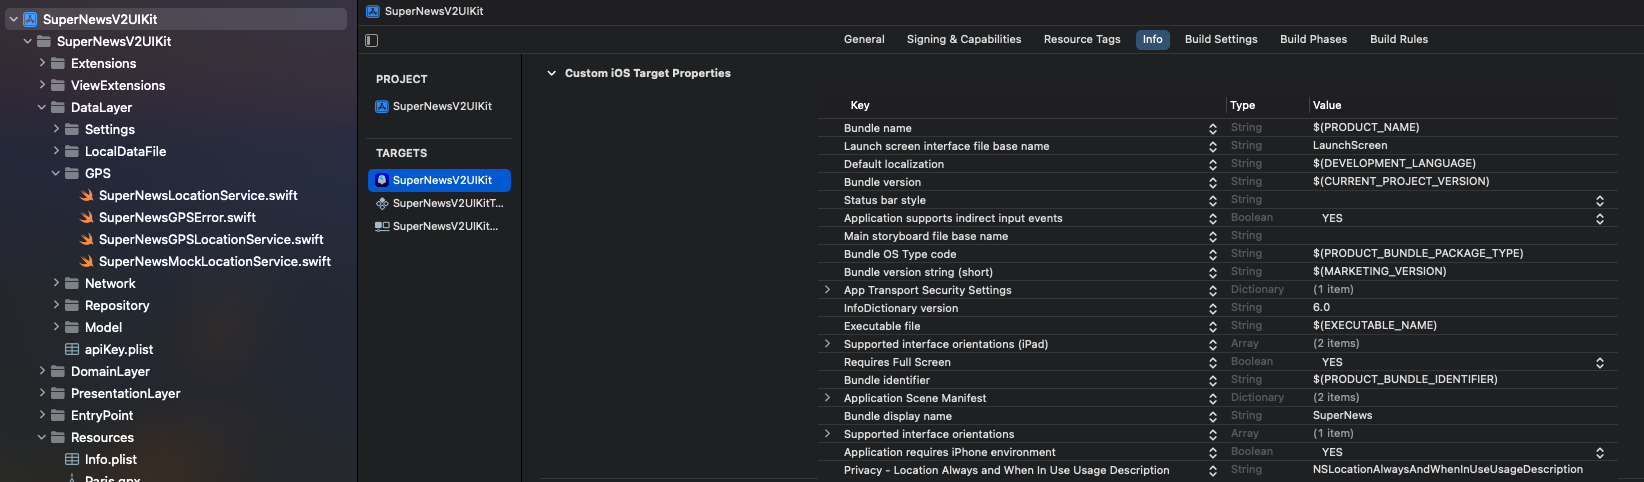Screen dimensions: 1644x482
Task: Select the SuperNewsV2UIKit... UI test target
Action: pos(439,226)
